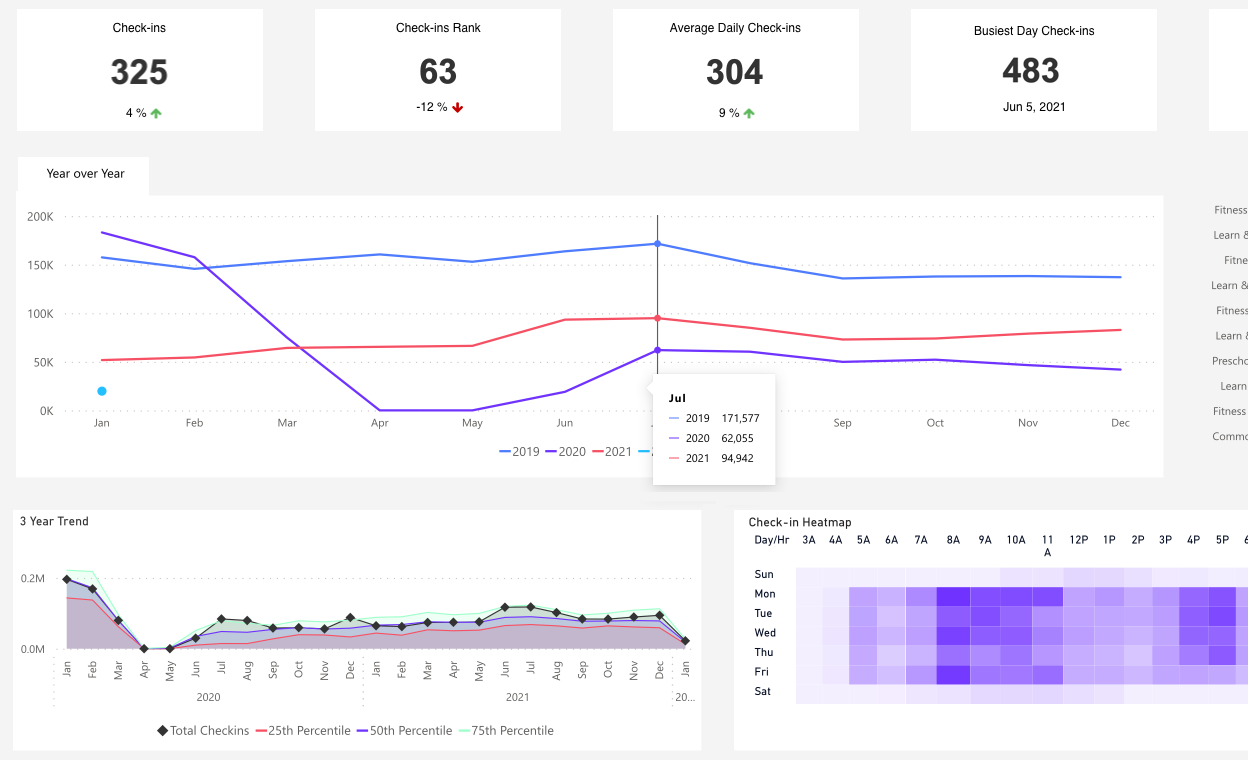This screenshot has height=760, width=1248.
Task: Toggle 75th Percentile legend entry
Action: click(x=507, y=731)
